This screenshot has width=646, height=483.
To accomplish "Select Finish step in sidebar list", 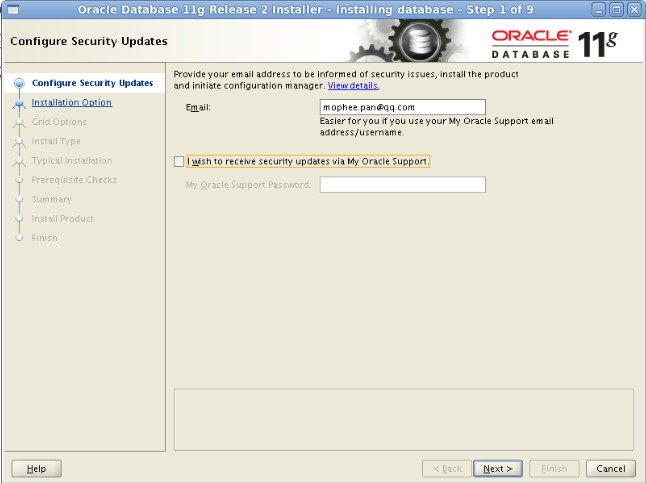I will pos(44,238).
